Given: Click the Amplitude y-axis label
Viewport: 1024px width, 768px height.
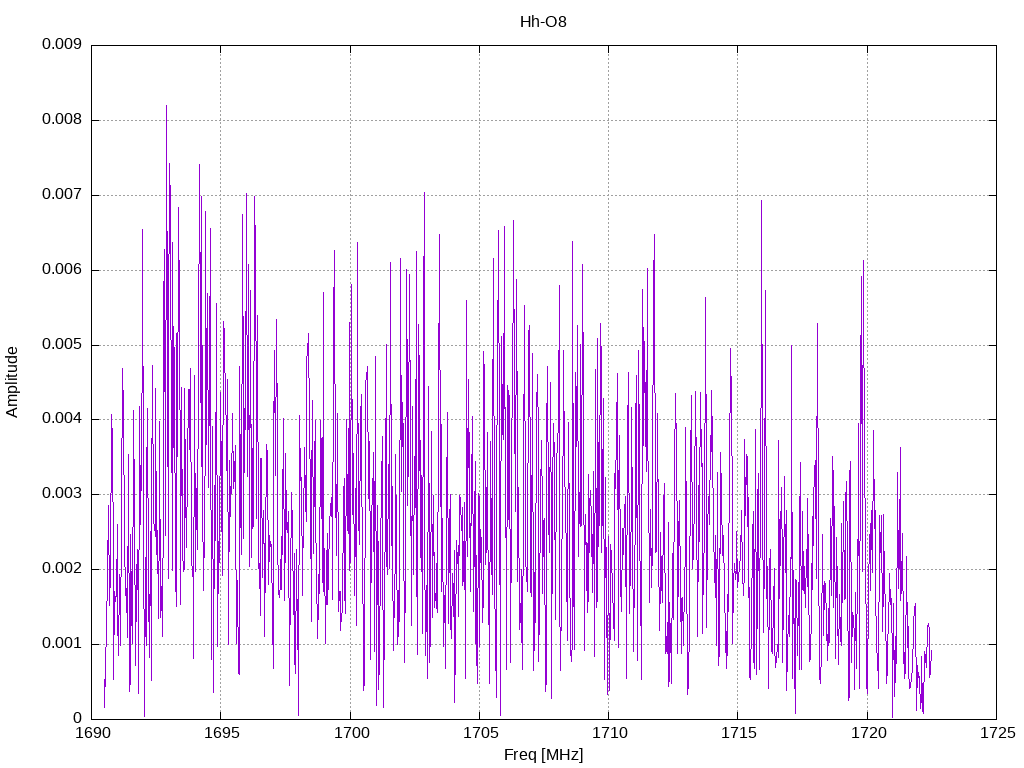Looking at the screenshot, I should click(12, 382).
